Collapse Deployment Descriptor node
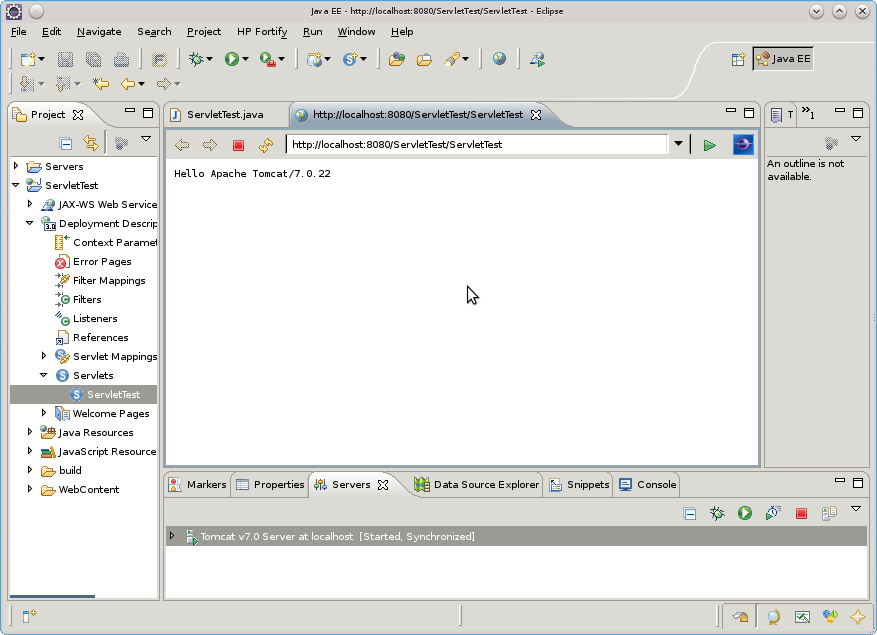 (x=30, y=223)
